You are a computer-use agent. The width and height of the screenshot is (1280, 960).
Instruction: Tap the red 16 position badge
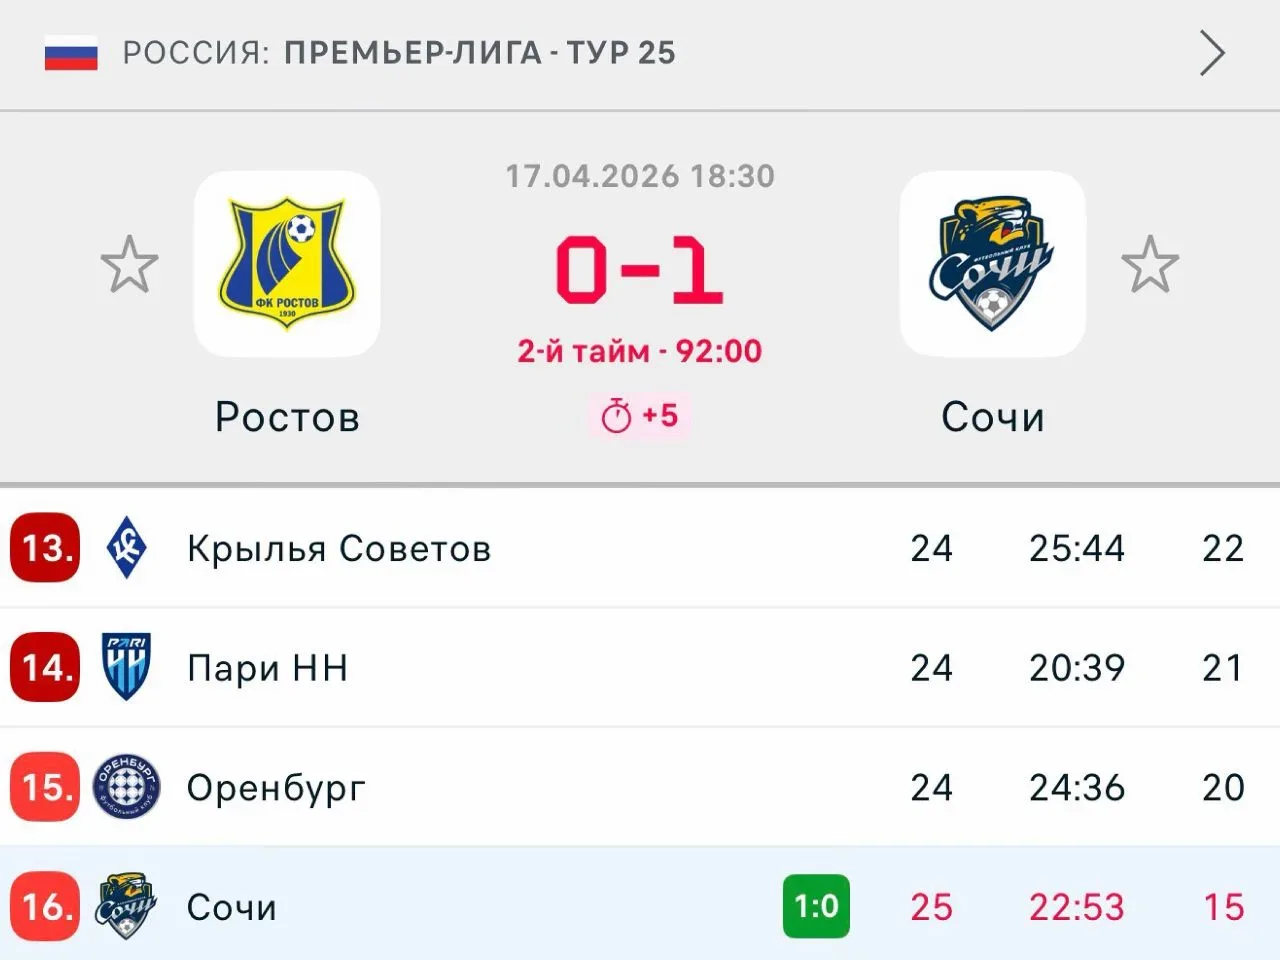(x=45, y=906)
